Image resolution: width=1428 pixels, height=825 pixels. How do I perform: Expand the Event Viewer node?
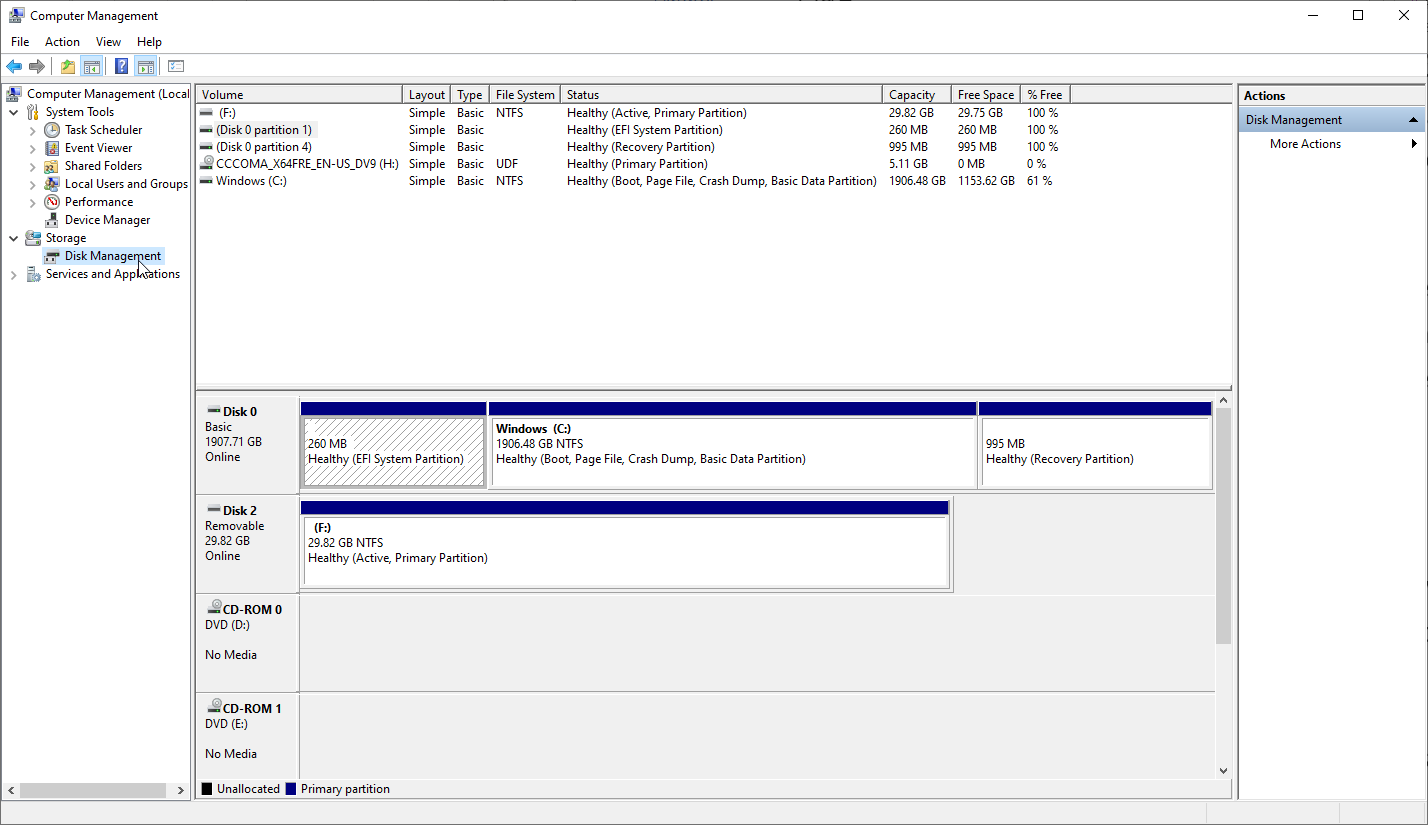(33, 148)
